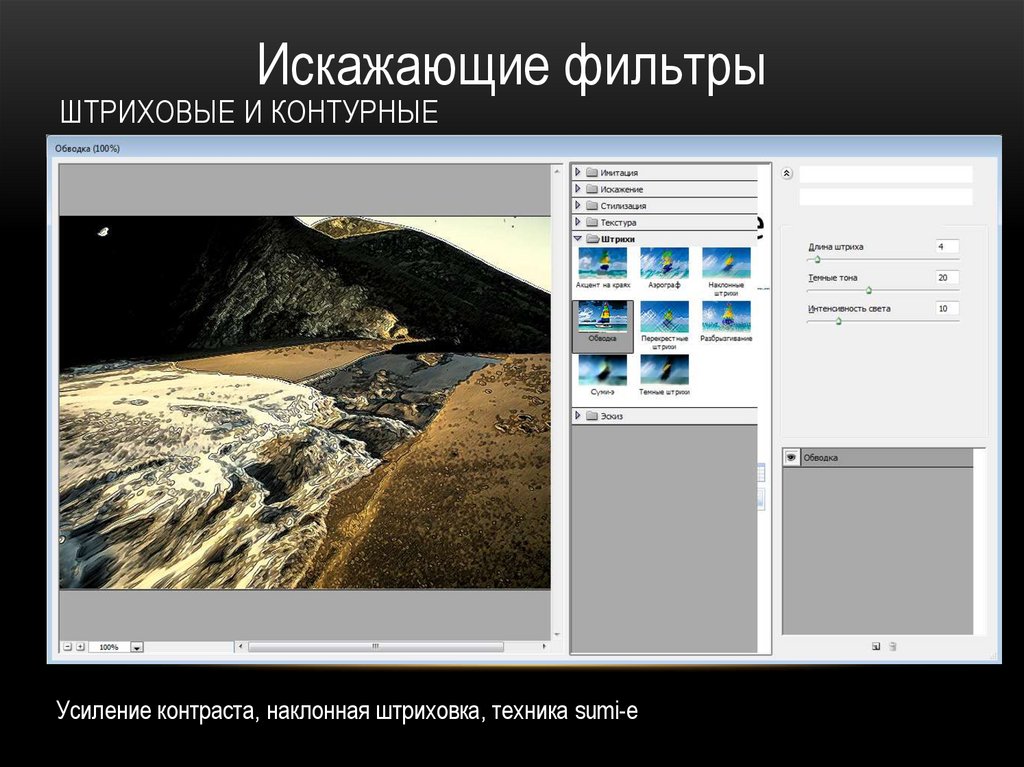Collapse the filter panel with double-chevron button
Viewport: 1024px width, 767px height.
(787, 173)
